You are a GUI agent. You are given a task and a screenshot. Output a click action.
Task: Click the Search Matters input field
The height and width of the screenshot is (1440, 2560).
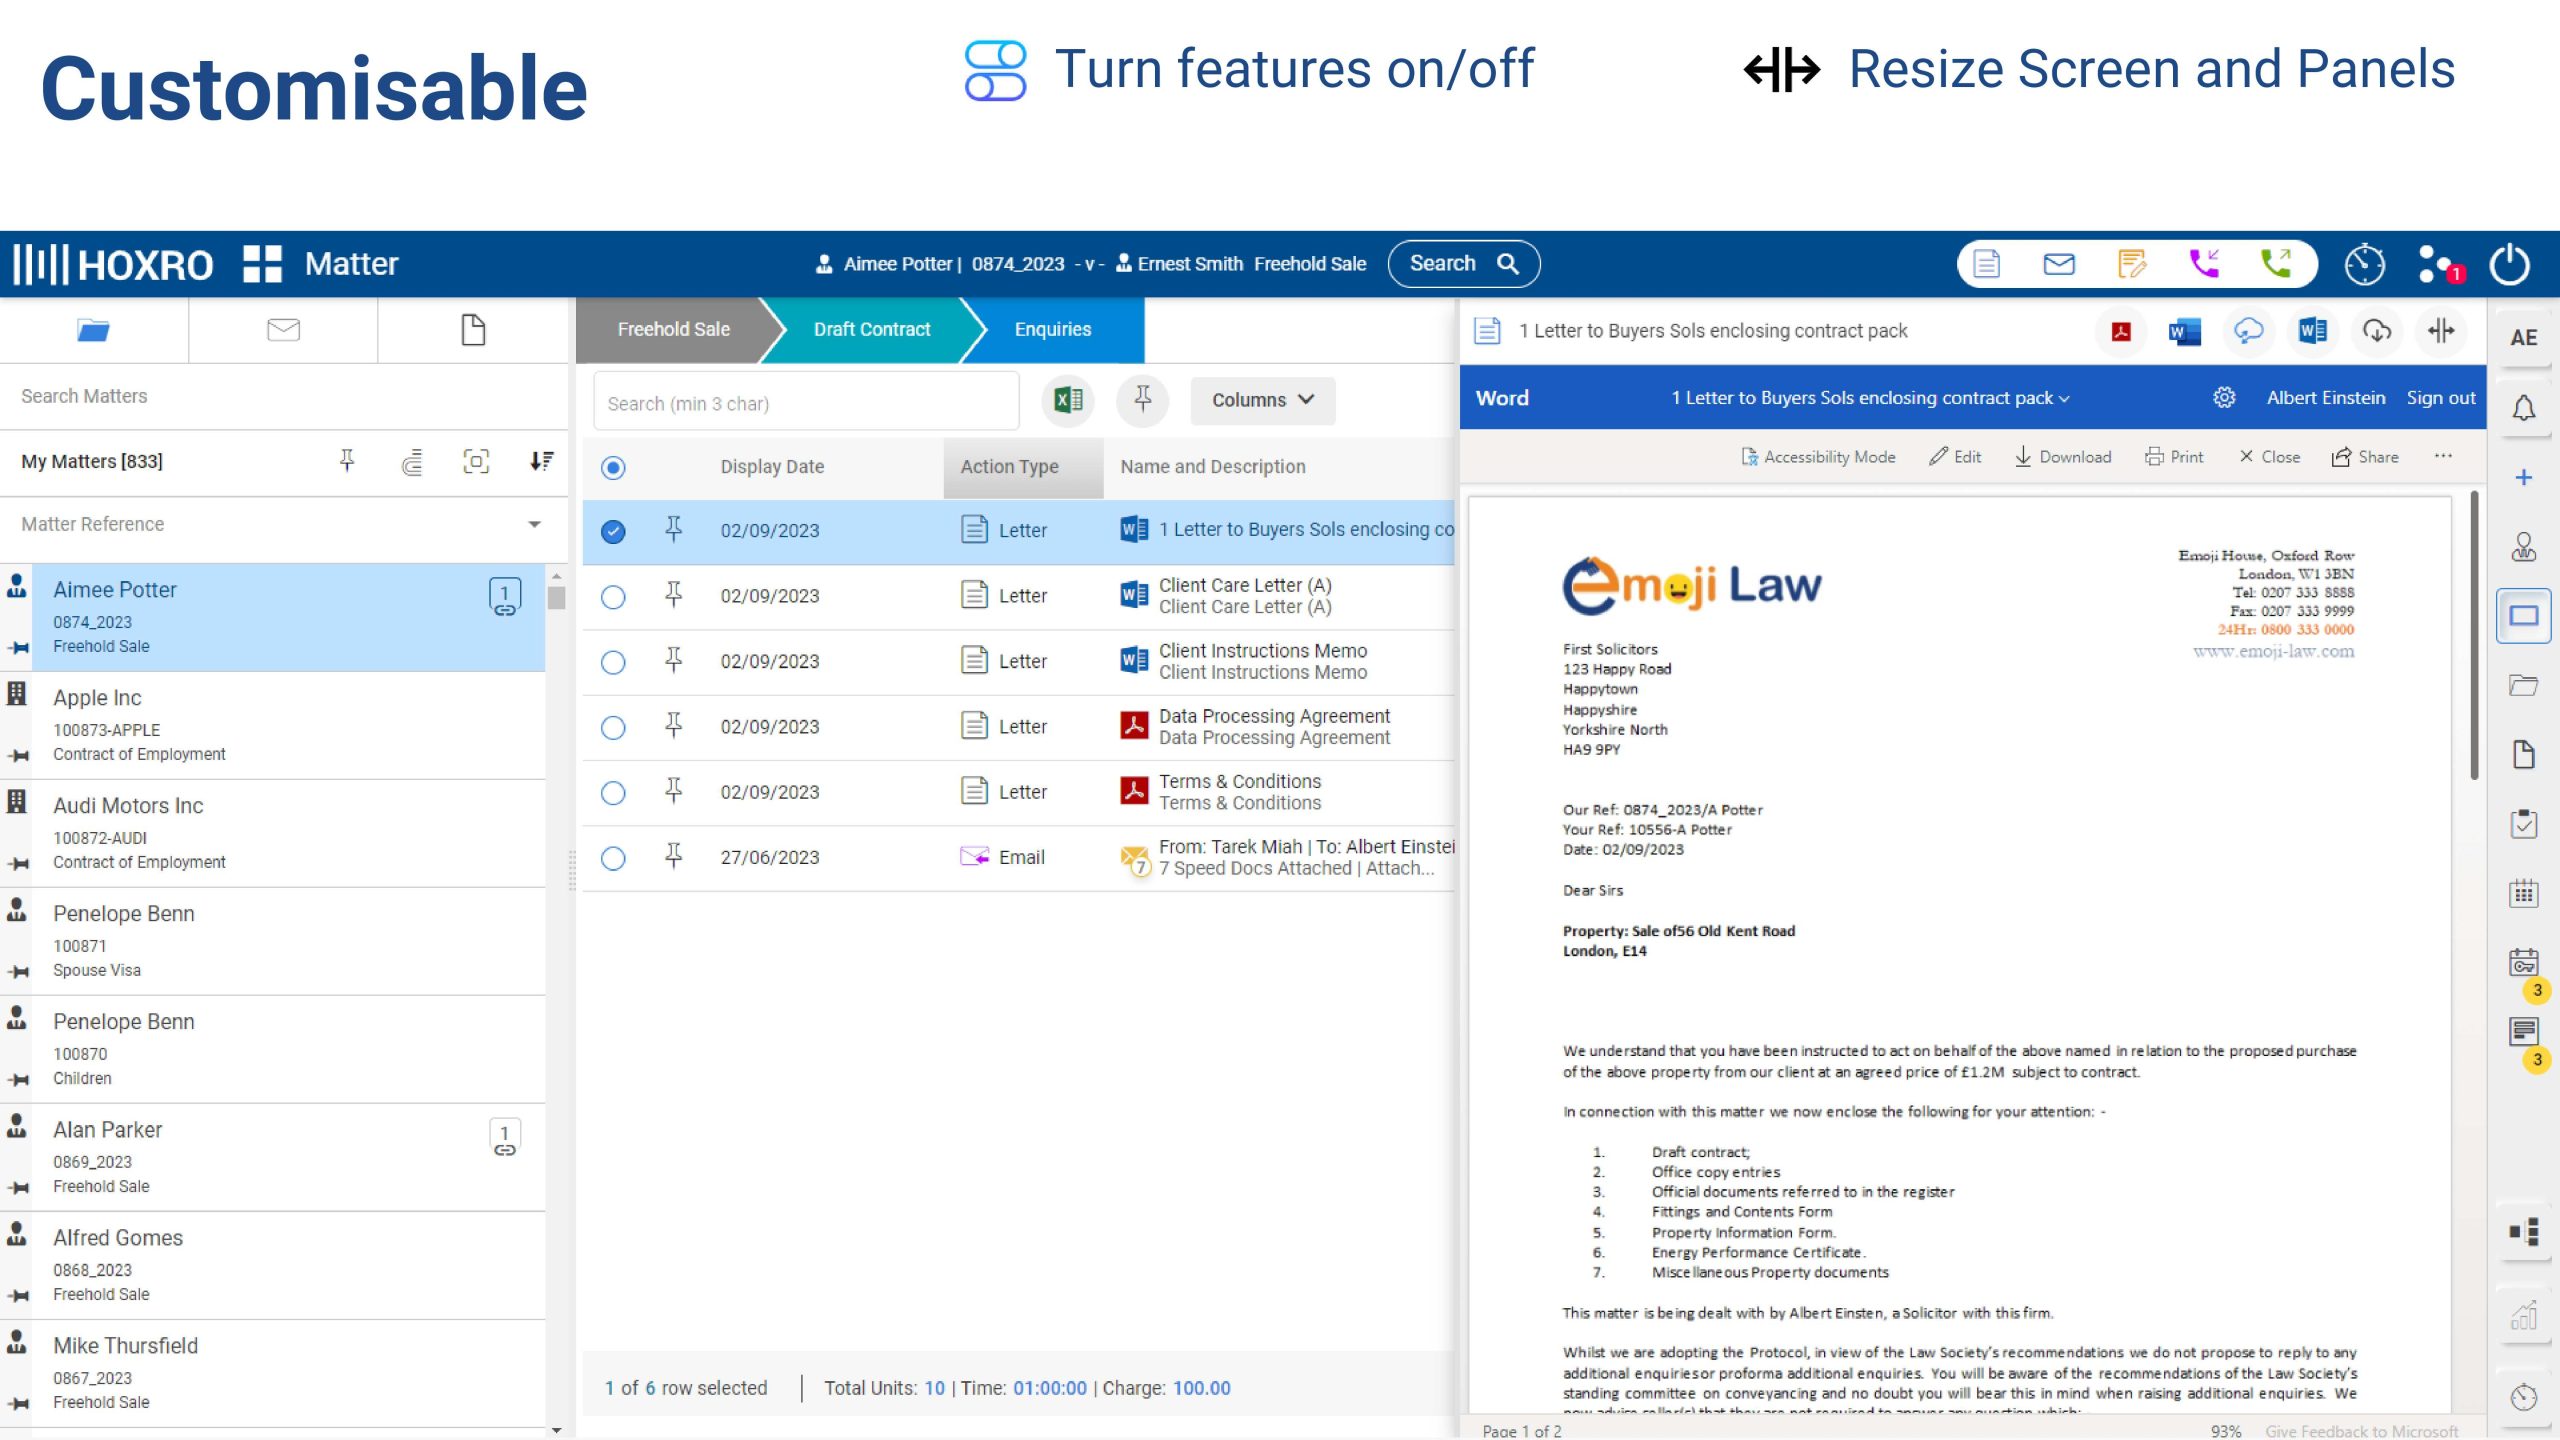[280, 396]
